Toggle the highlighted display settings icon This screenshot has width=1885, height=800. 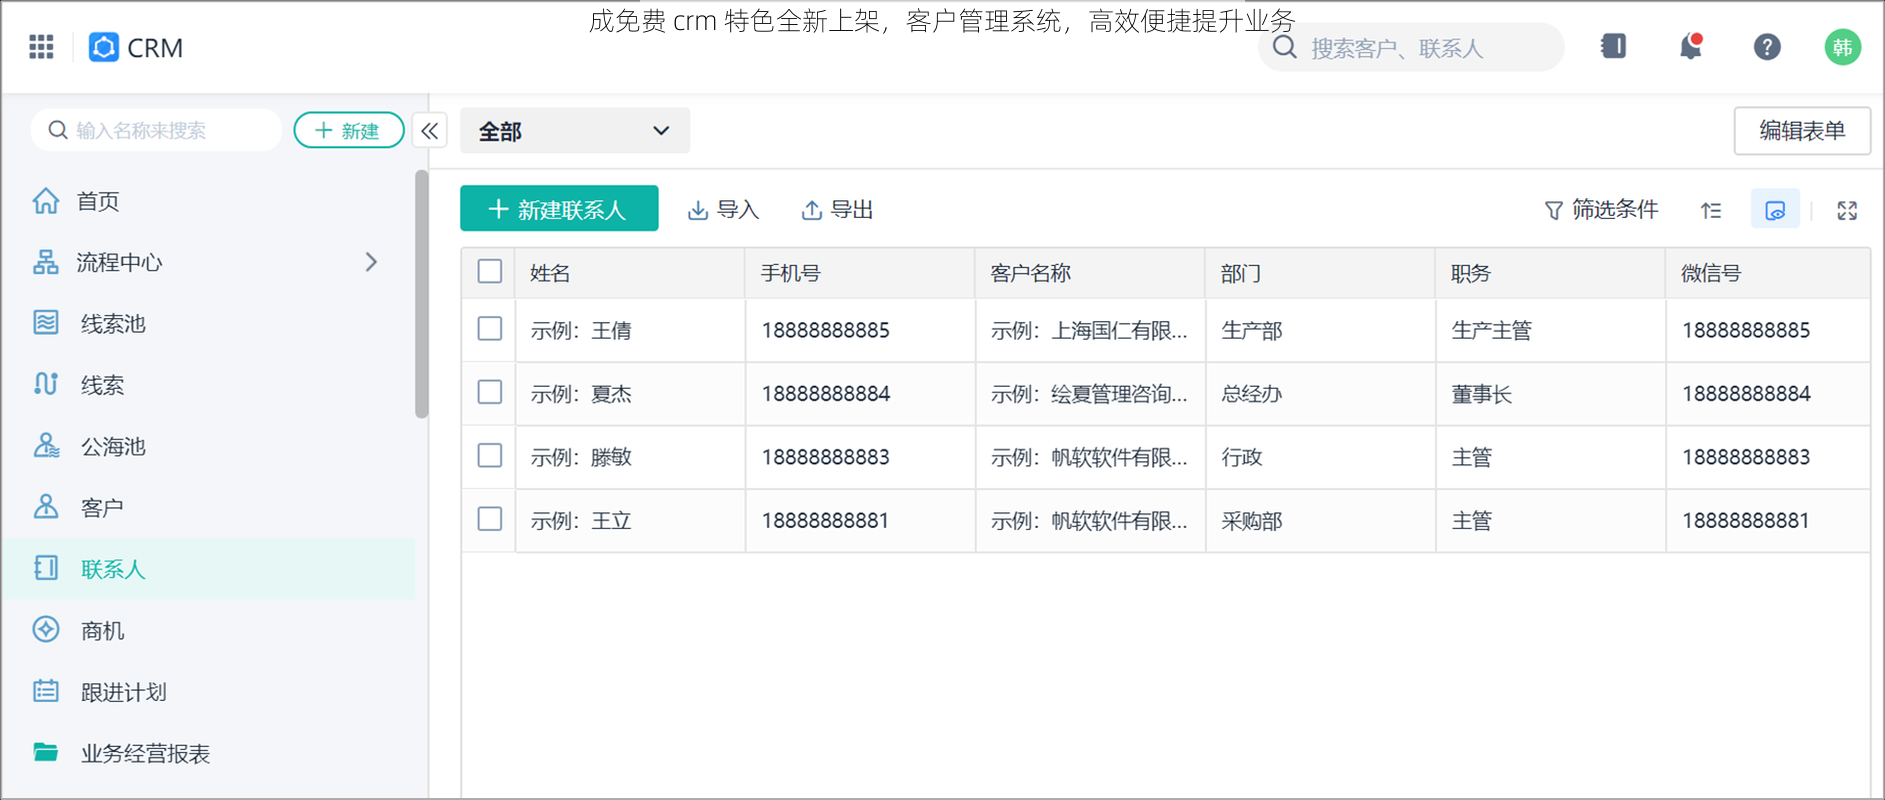1775,210
